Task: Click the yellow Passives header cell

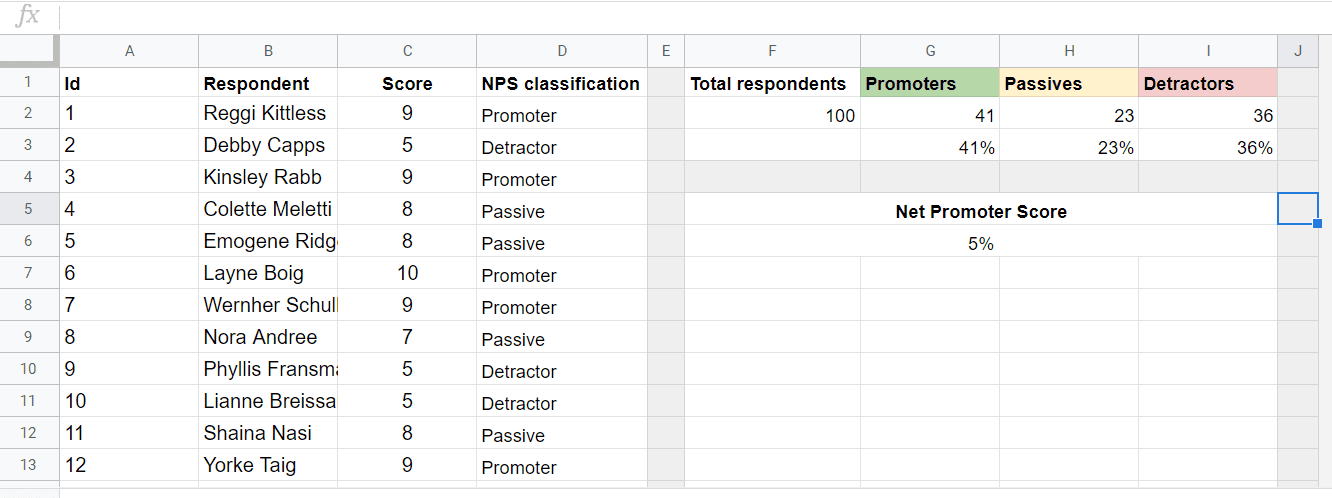Action: 1069,83
